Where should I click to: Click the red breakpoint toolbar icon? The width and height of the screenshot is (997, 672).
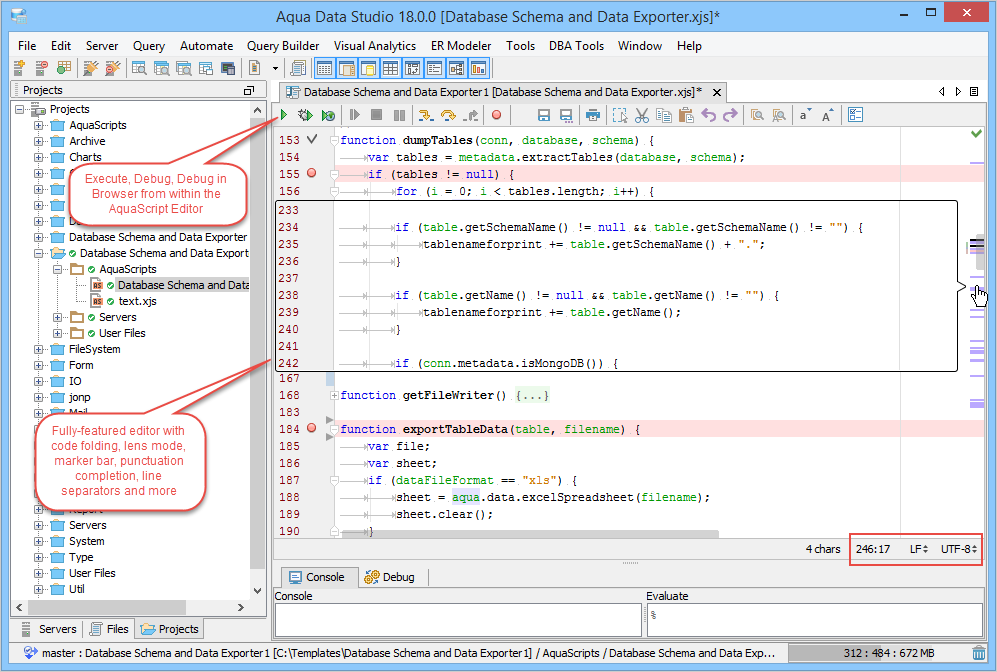point(495,116)
